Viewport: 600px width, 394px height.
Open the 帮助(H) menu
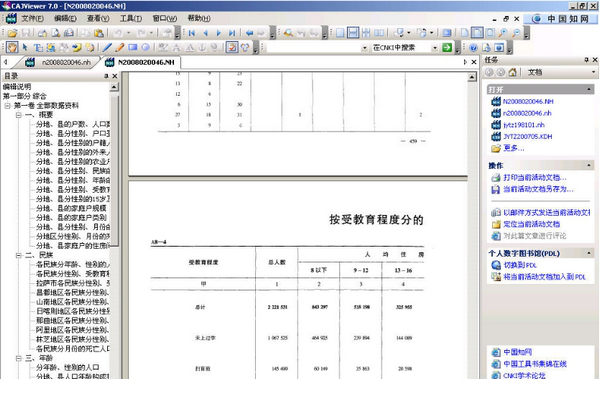(199, 18)
